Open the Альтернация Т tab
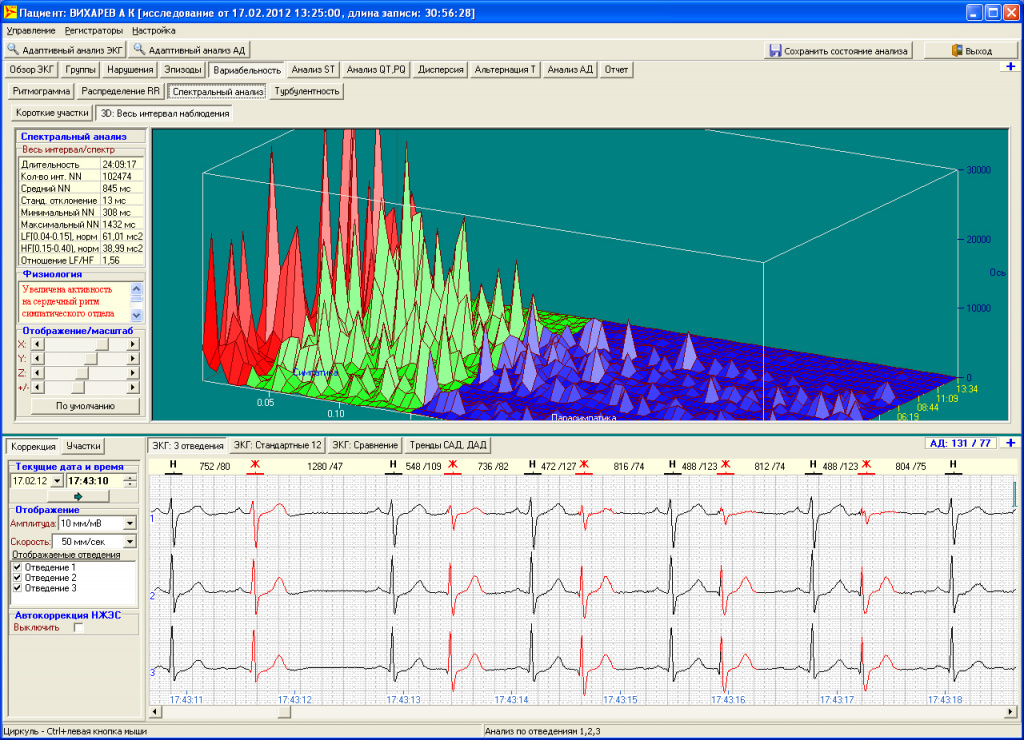The image size is (1024, 740). tap(505, 69)
